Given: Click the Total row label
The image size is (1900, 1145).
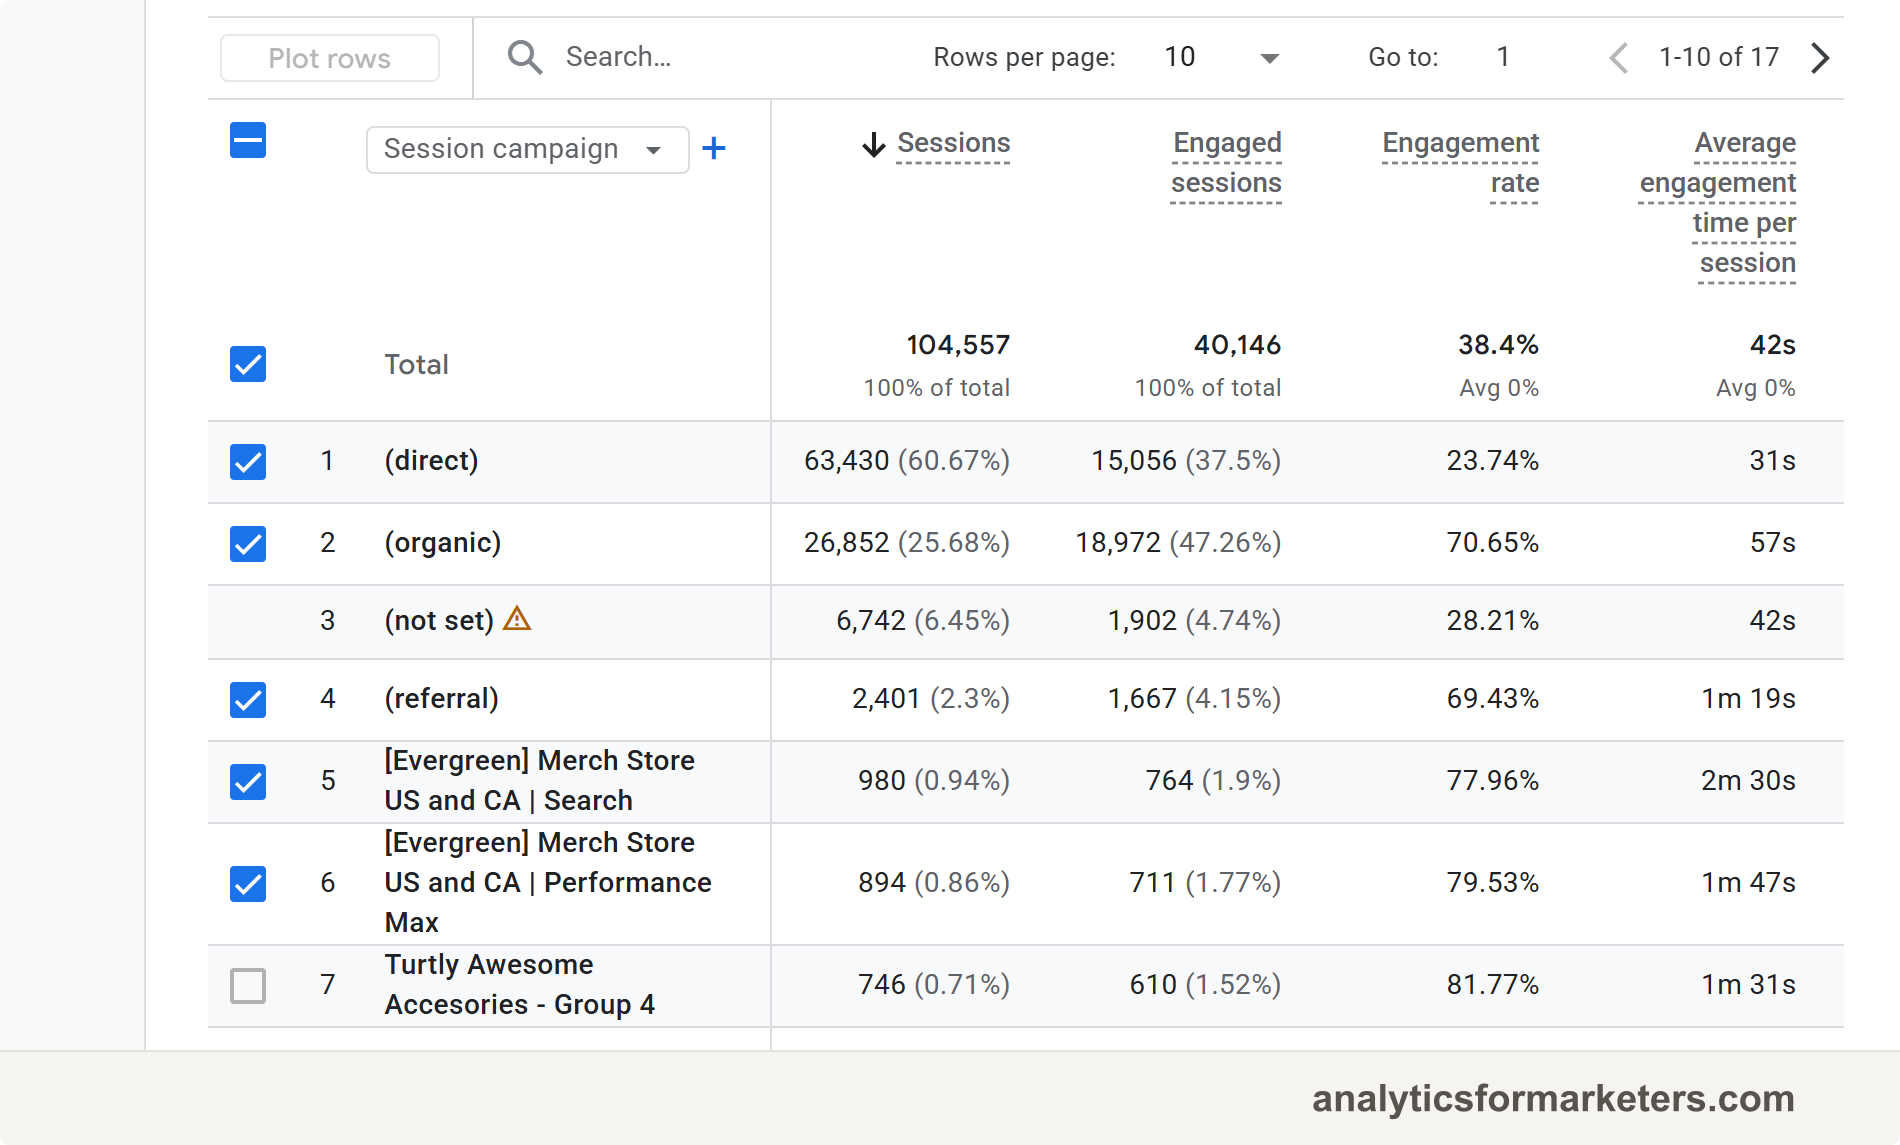Looking at the screenshot, I should coord(416,365).
